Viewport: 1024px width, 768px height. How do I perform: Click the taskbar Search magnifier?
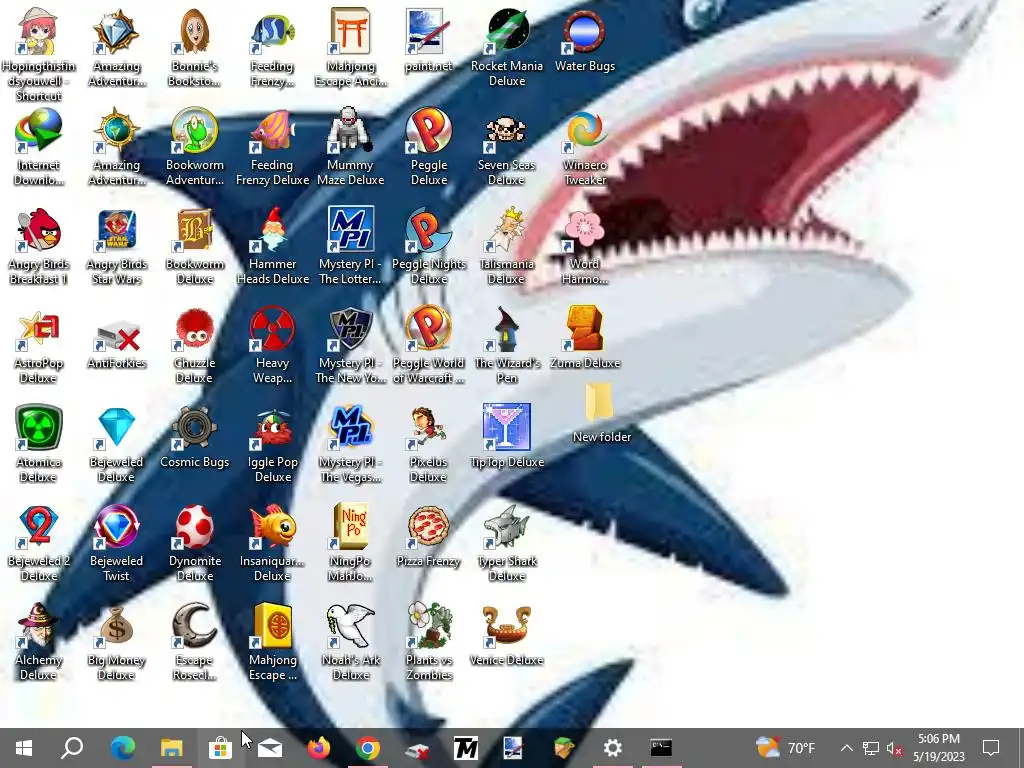(x=72, y=748)
